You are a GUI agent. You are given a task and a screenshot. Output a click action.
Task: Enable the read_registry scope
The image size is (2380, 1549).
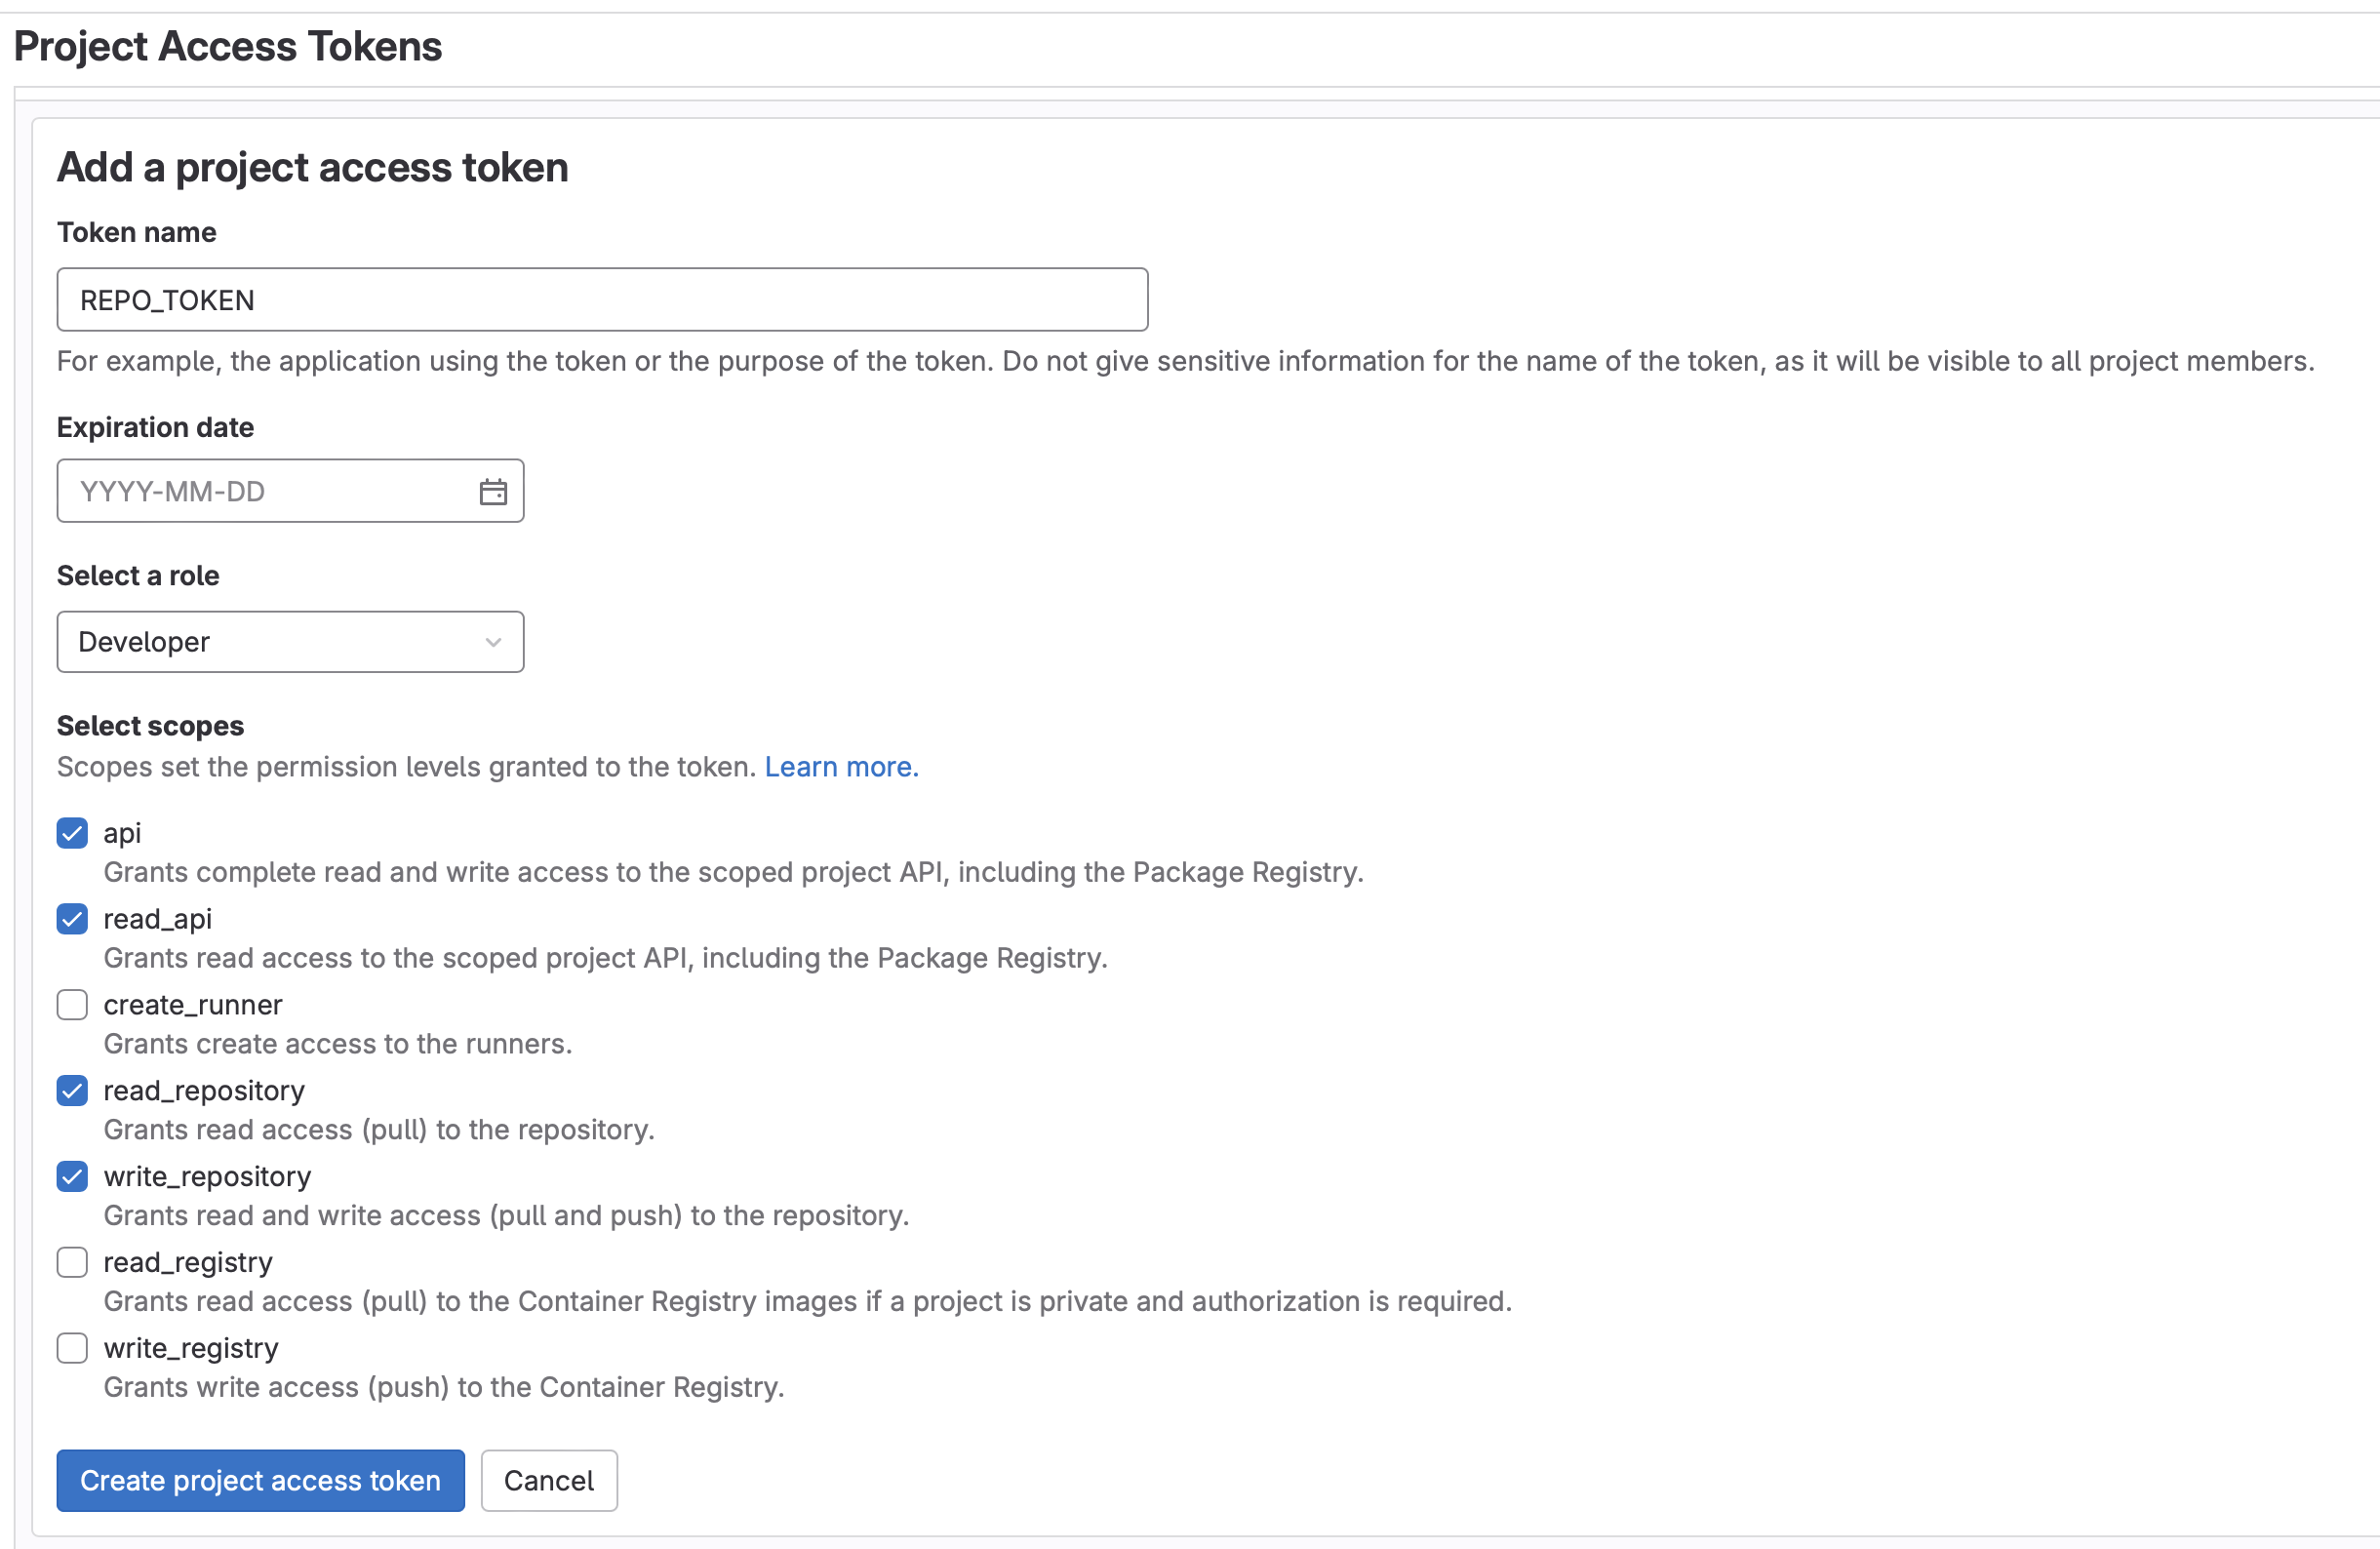pyautogui.click(x=71, y=1262)
